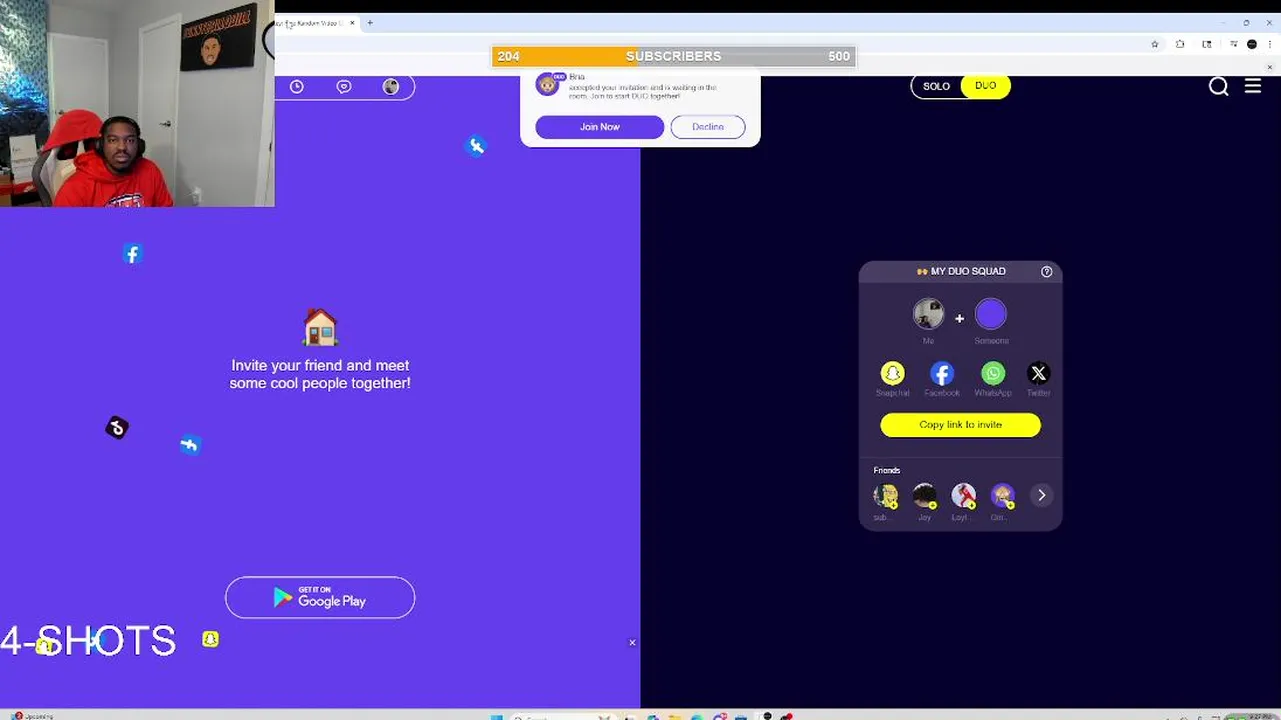
Task: Open the history clock icon
Action: tap(297, 87)
